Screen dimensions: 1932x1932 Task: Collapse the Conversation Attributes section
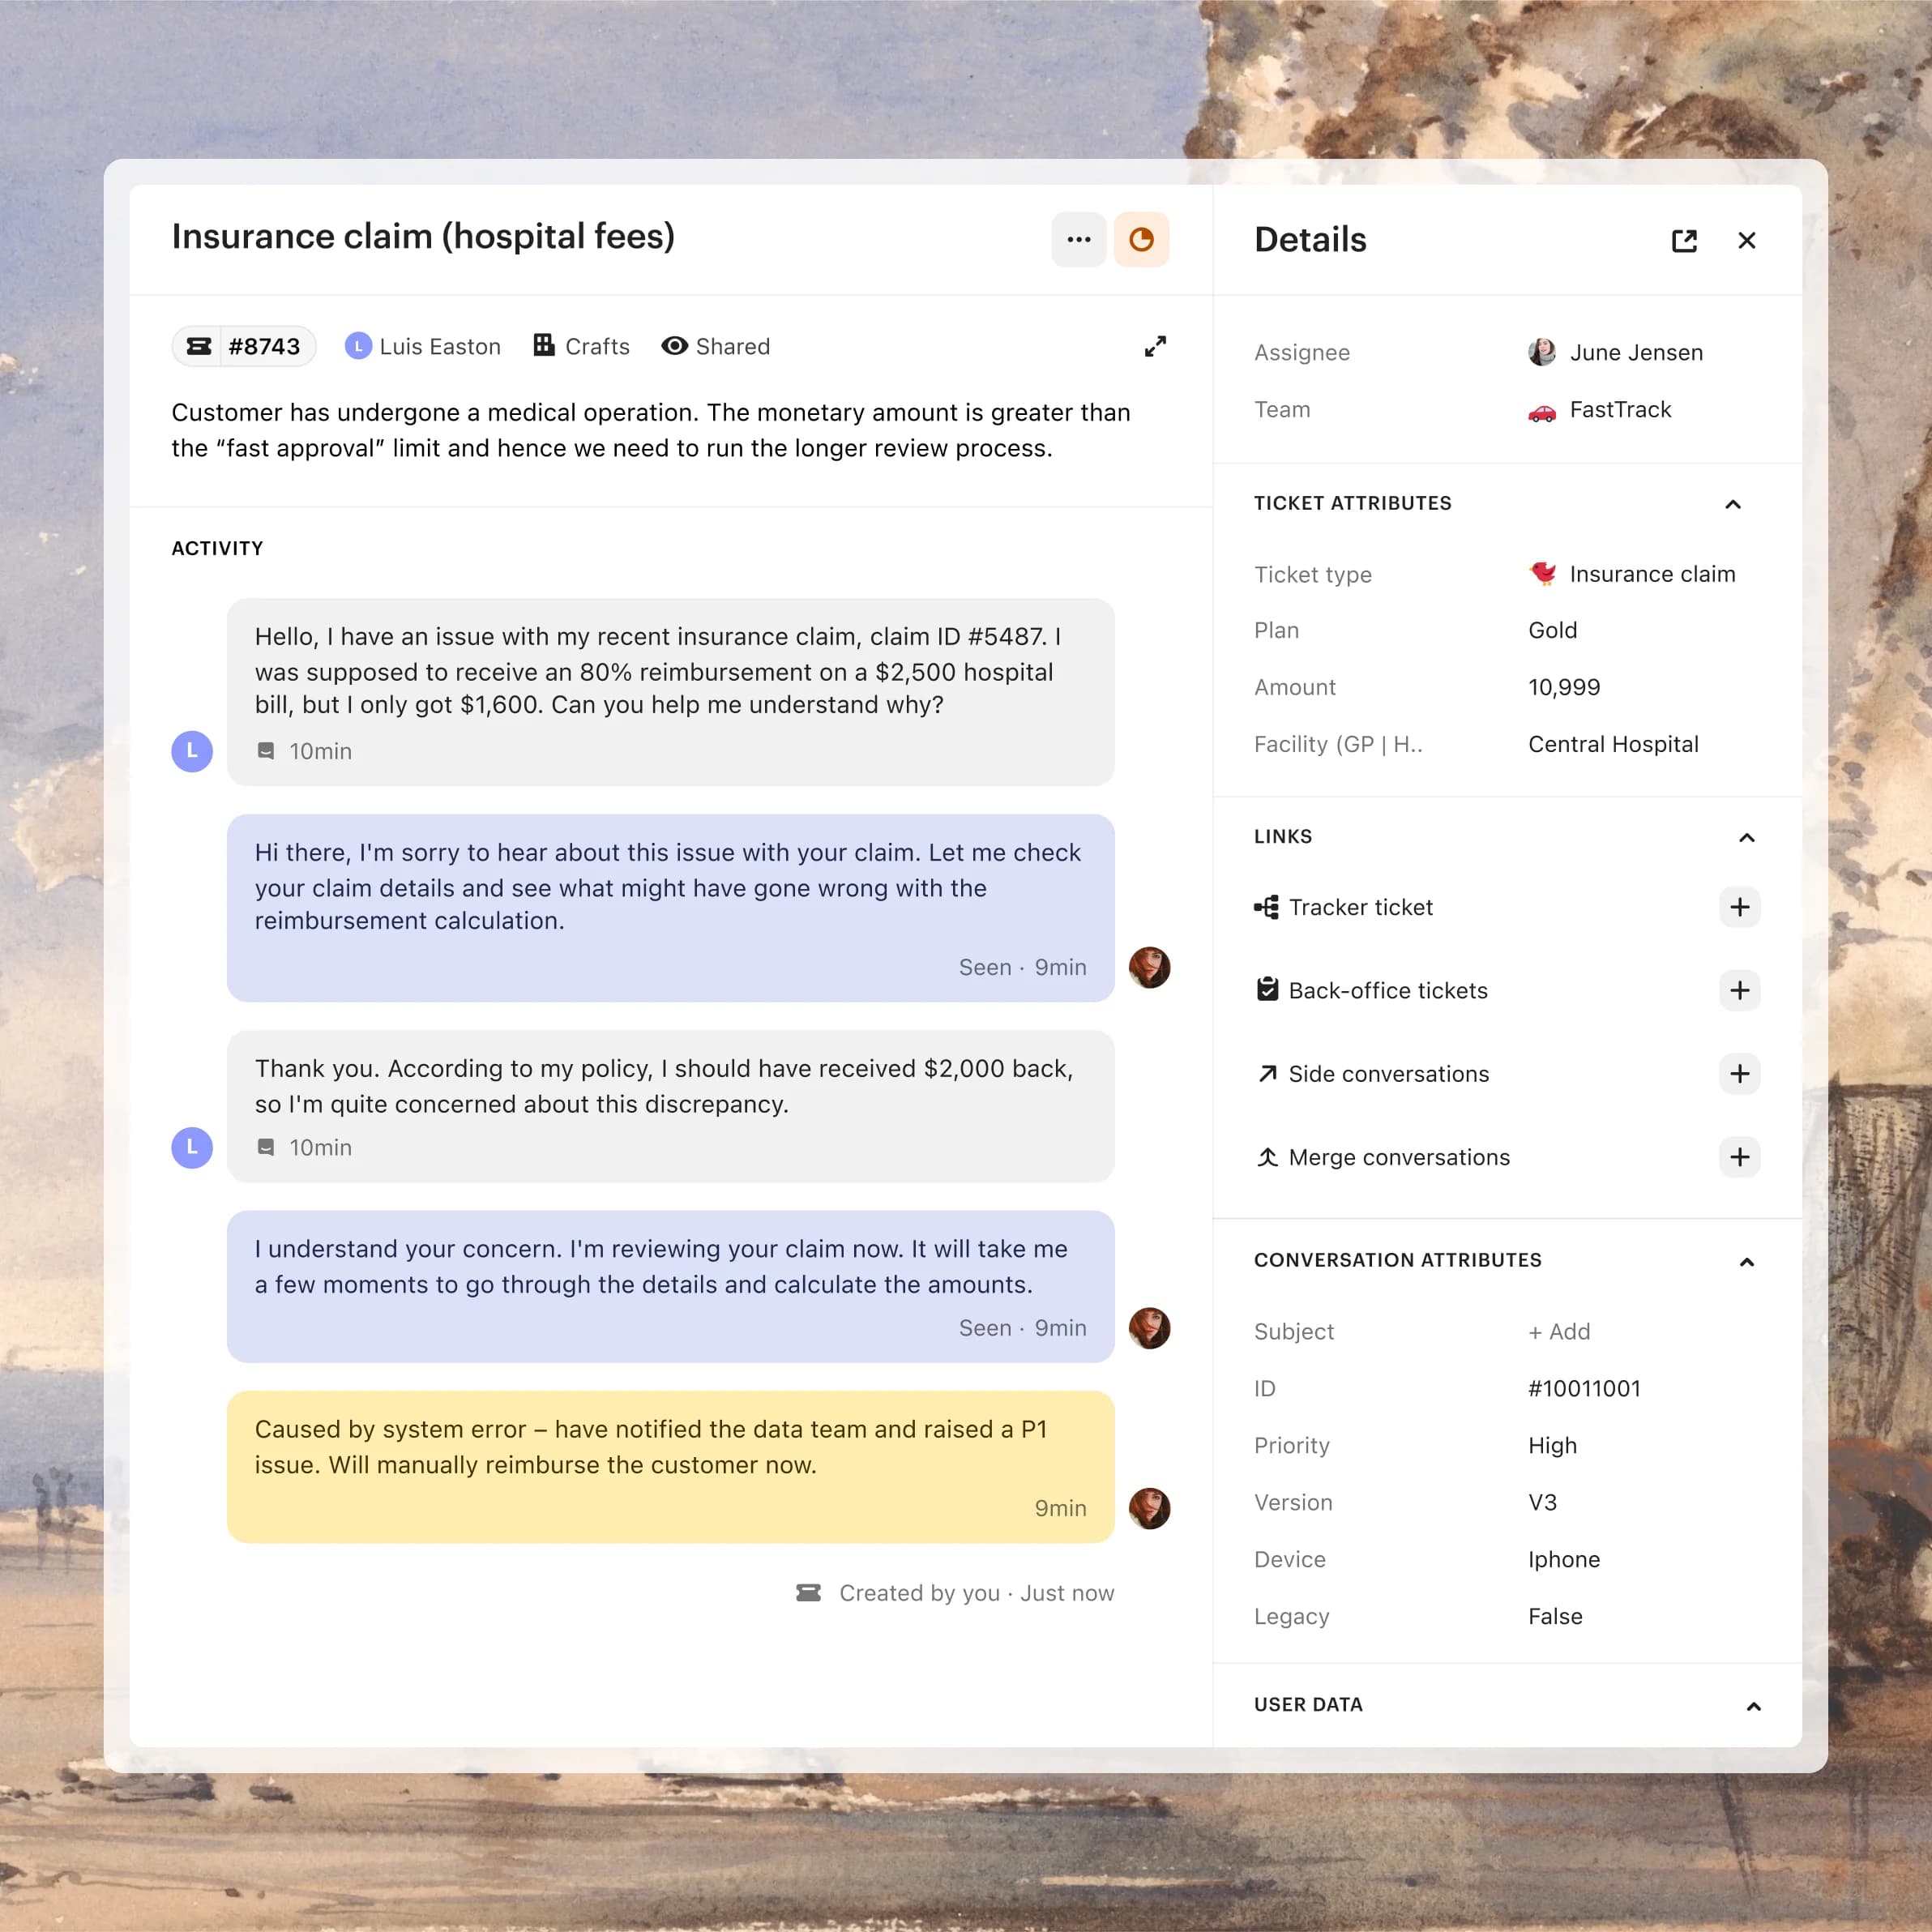[1747, 1261]
